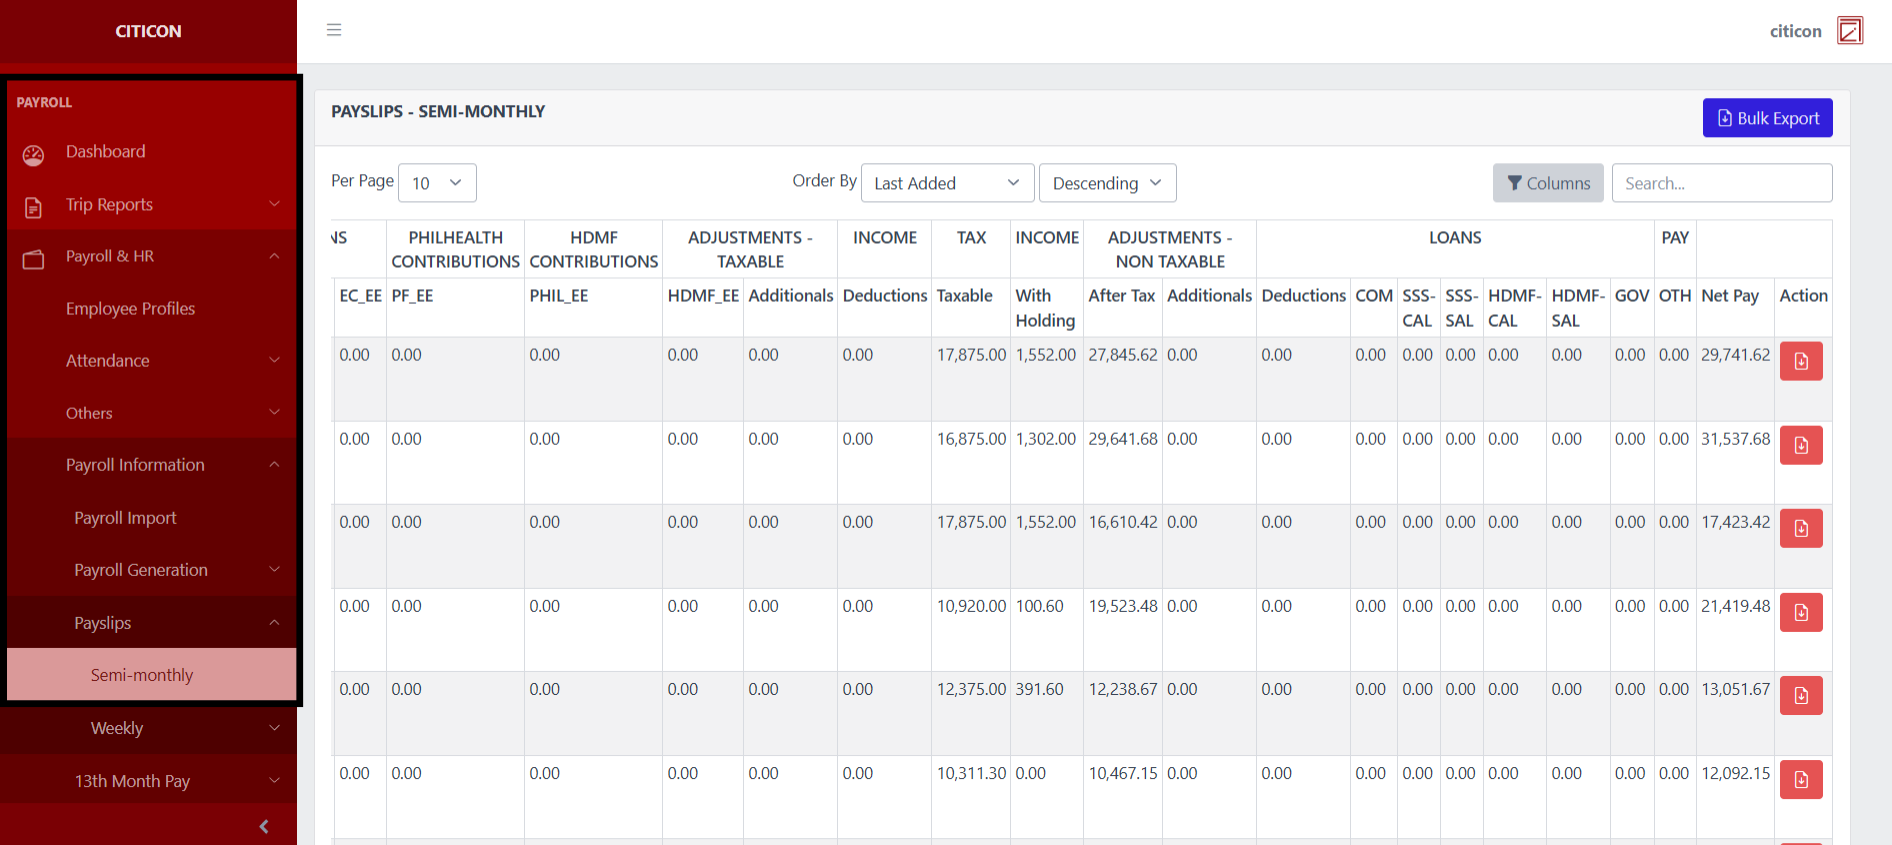
Task: Expand the 13th Month Pay menu
Action: click(274, 781)
